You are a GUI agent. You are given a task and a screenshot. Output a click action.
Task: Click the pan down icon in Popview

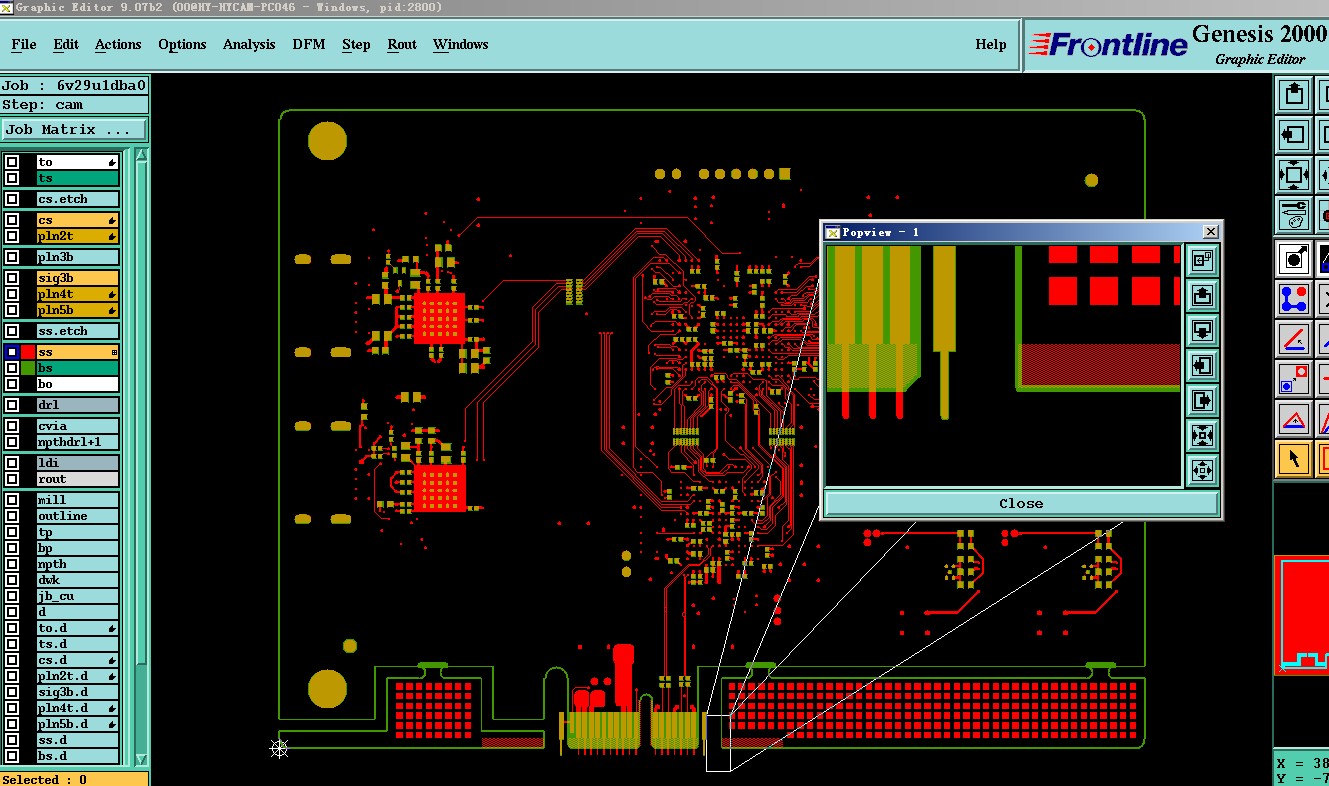pyautogui.click(x=1202, y=330)
